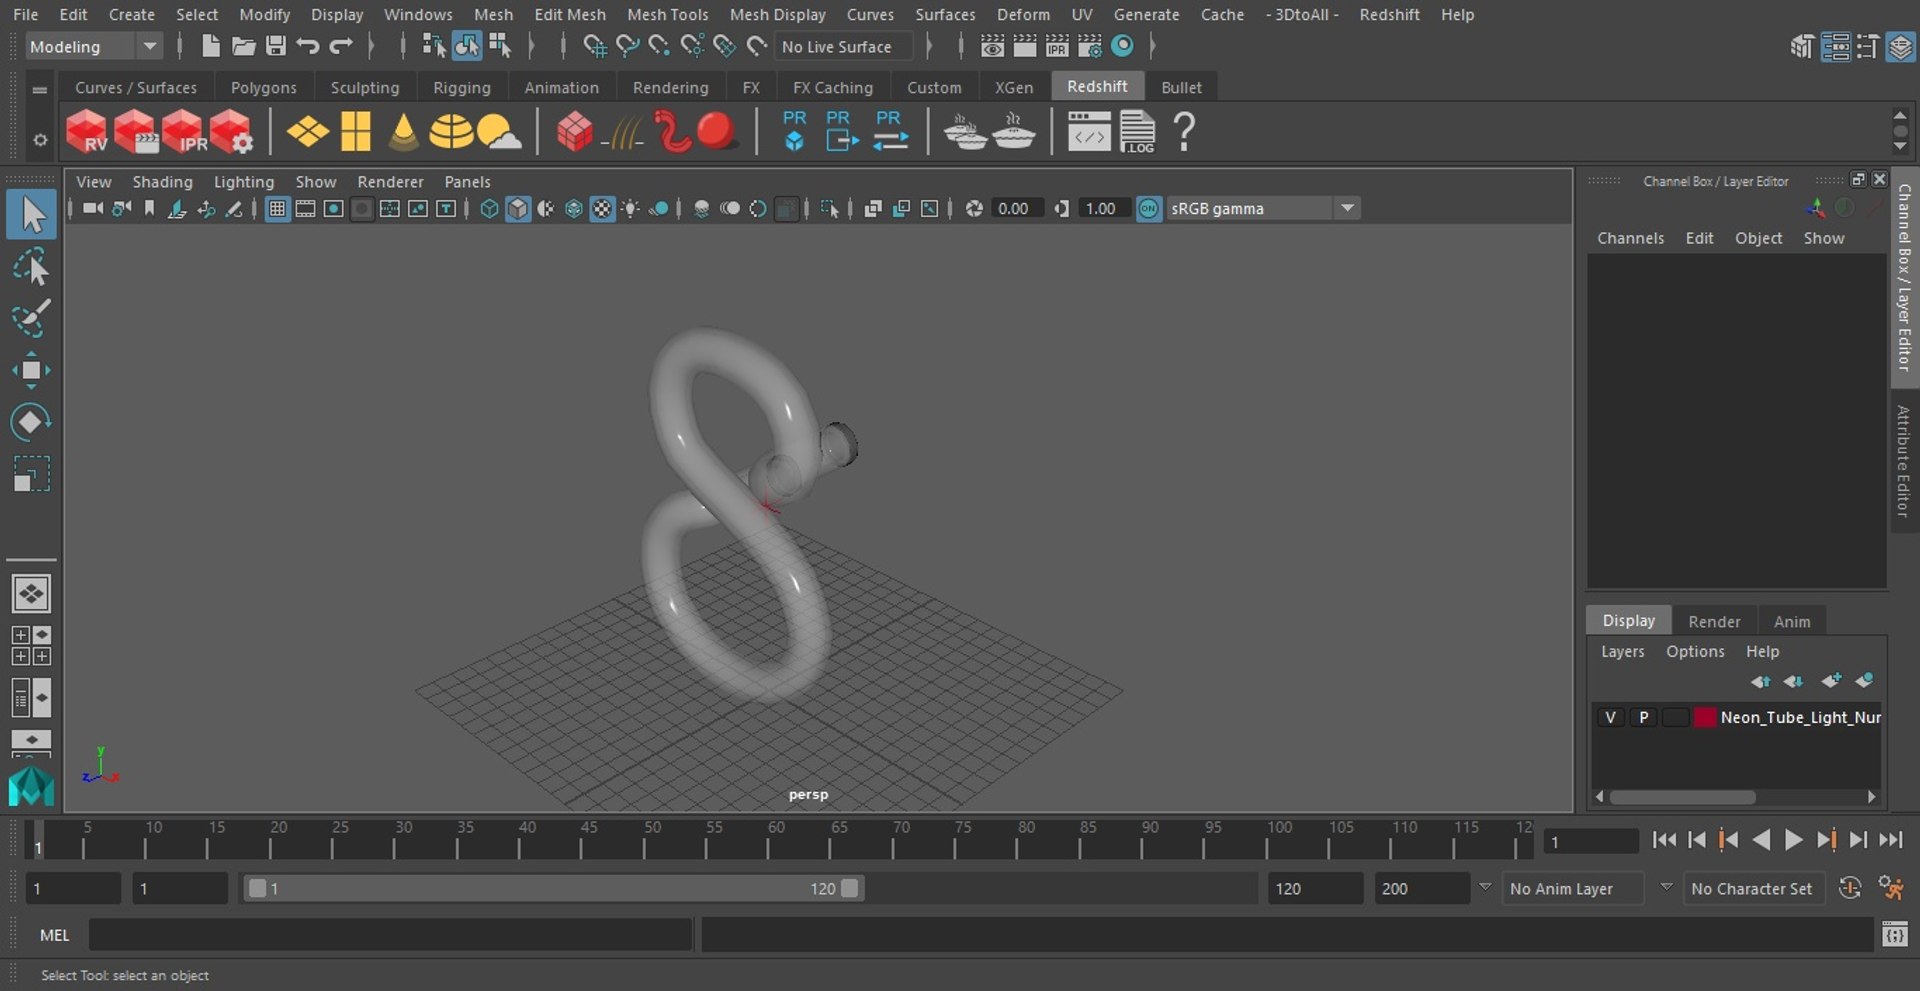The image size is (1920, 991).
Task: Click the time range slider bar
Action: 554,888
